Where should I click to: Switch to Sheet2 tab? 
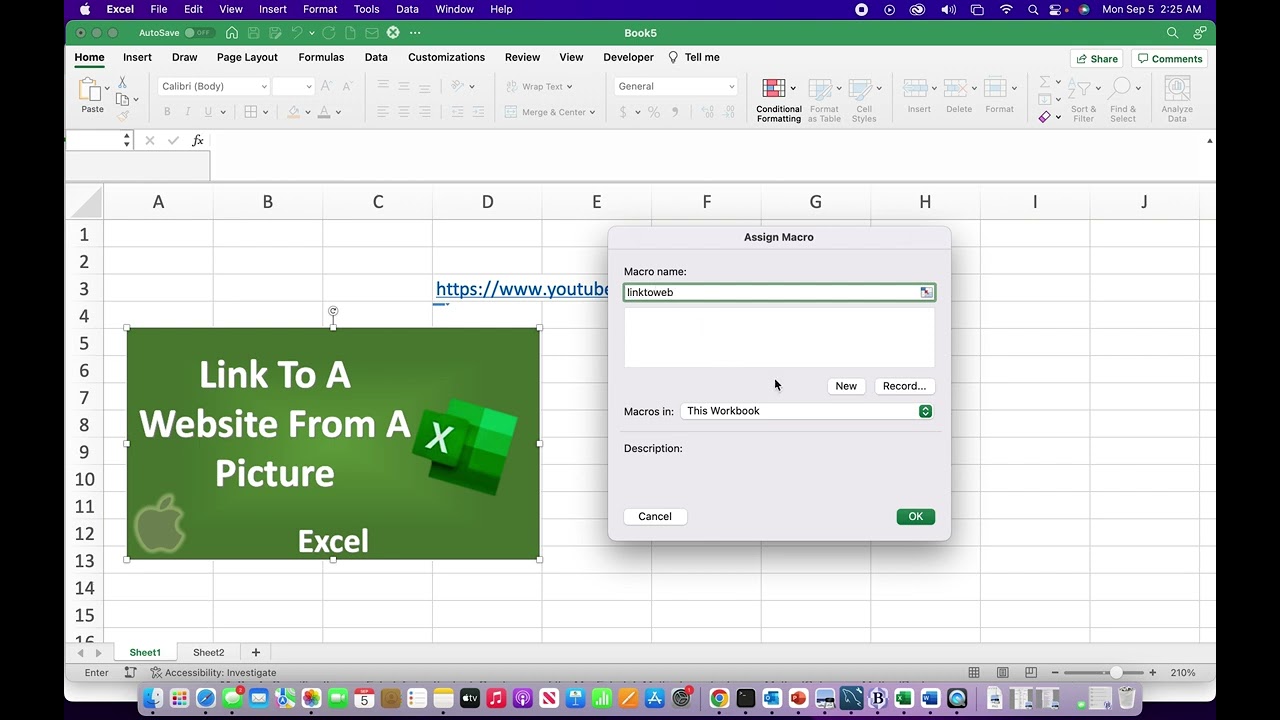tap(209, 653)
